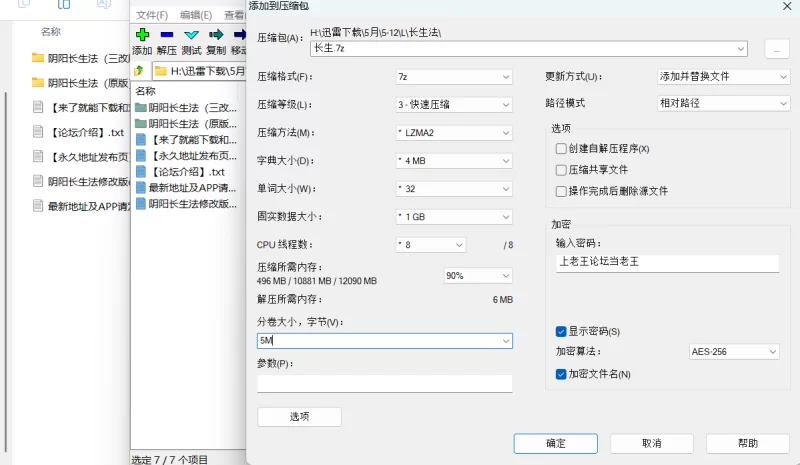Open the 文件 menu in 7-Zip

152,15
